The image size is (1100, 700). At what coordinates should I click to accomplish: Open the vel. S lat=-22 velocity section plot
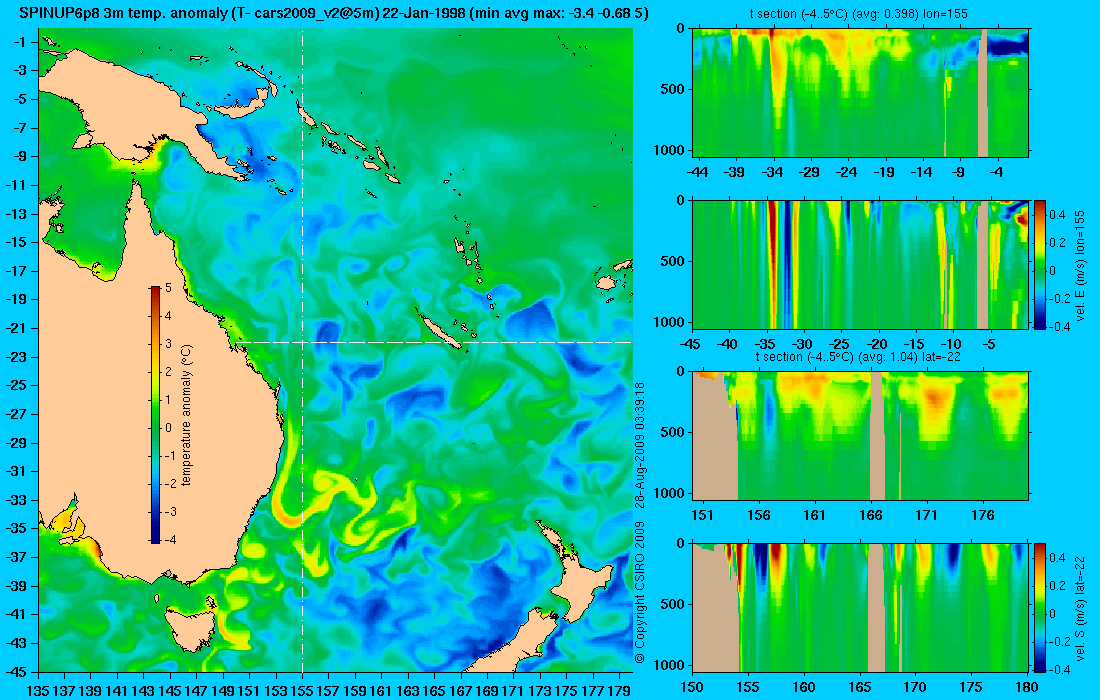pos(861,607)
